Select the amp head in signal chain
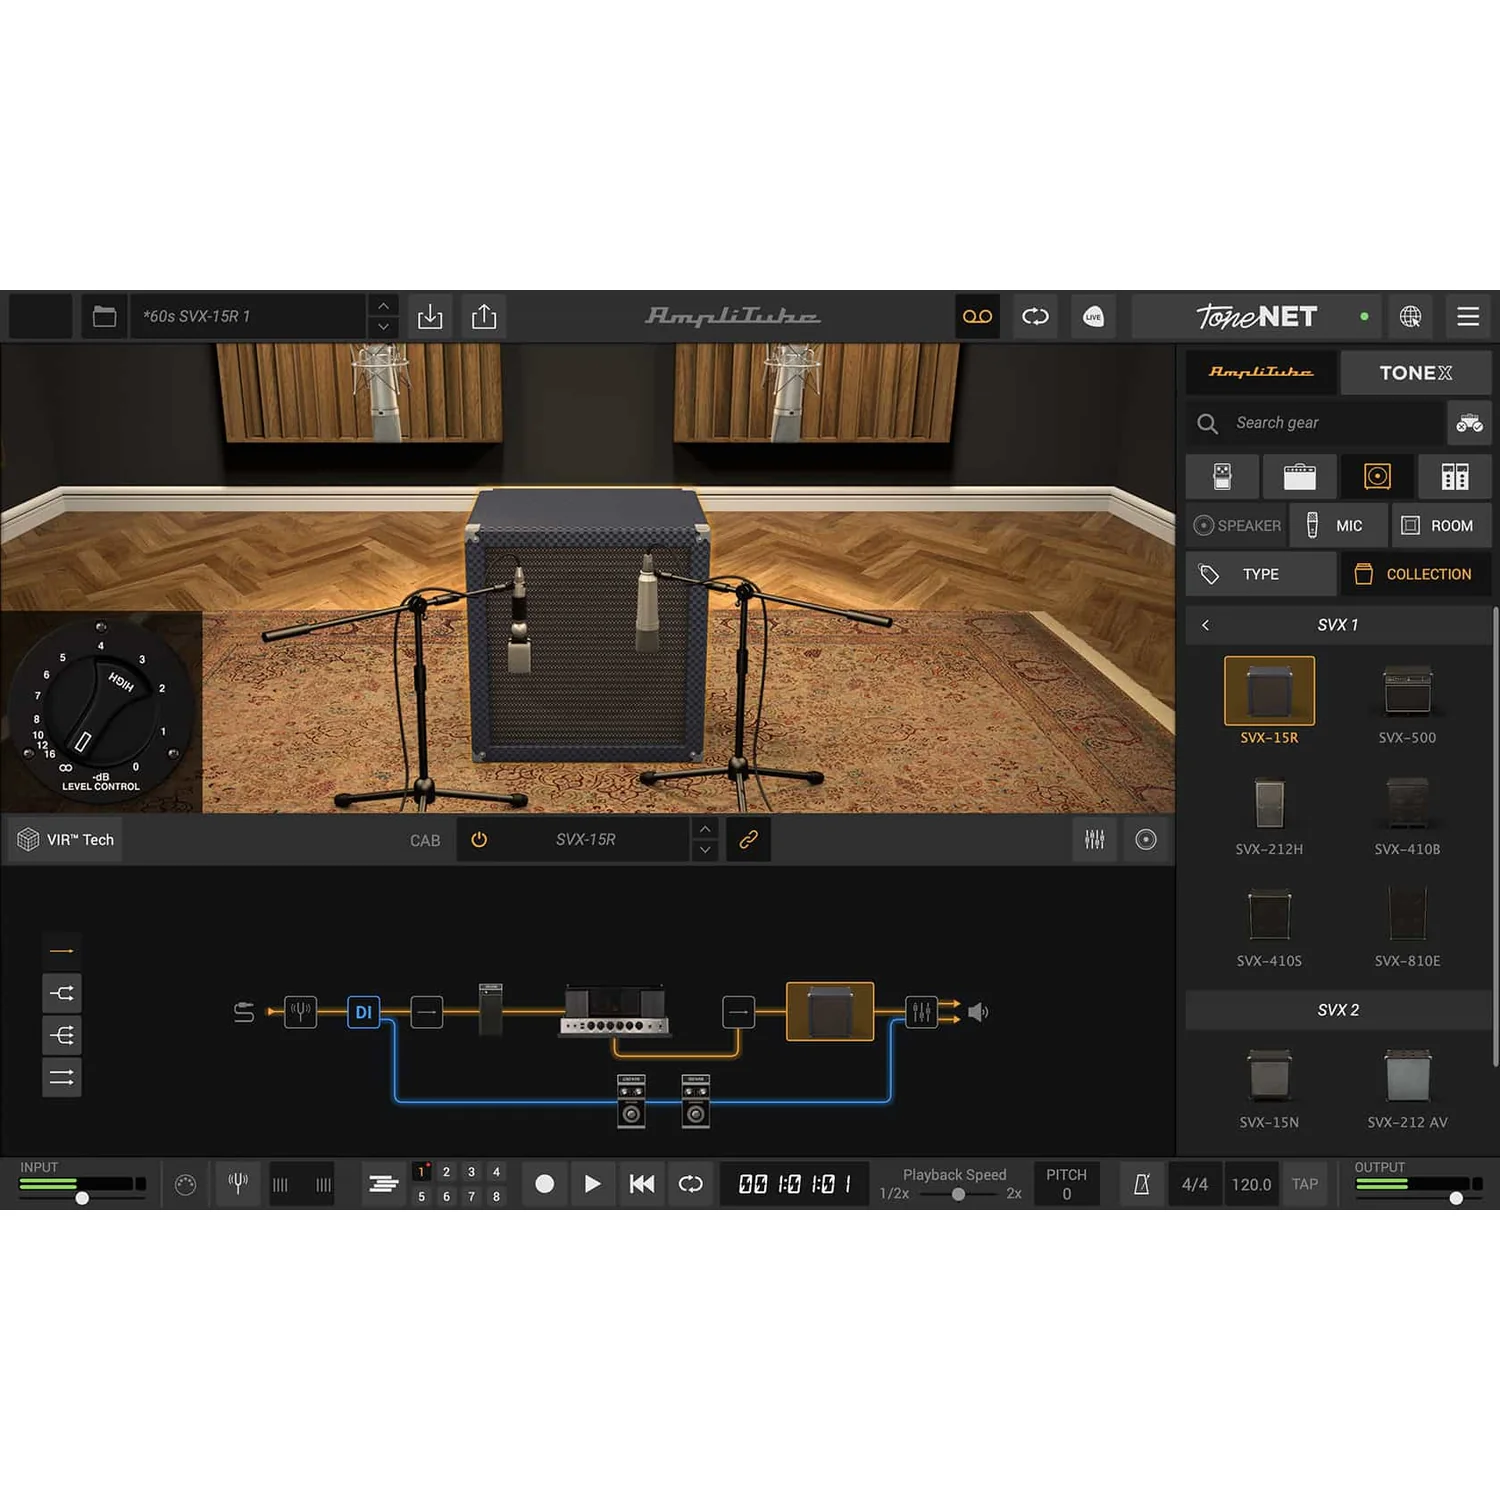 point(614,1010)
